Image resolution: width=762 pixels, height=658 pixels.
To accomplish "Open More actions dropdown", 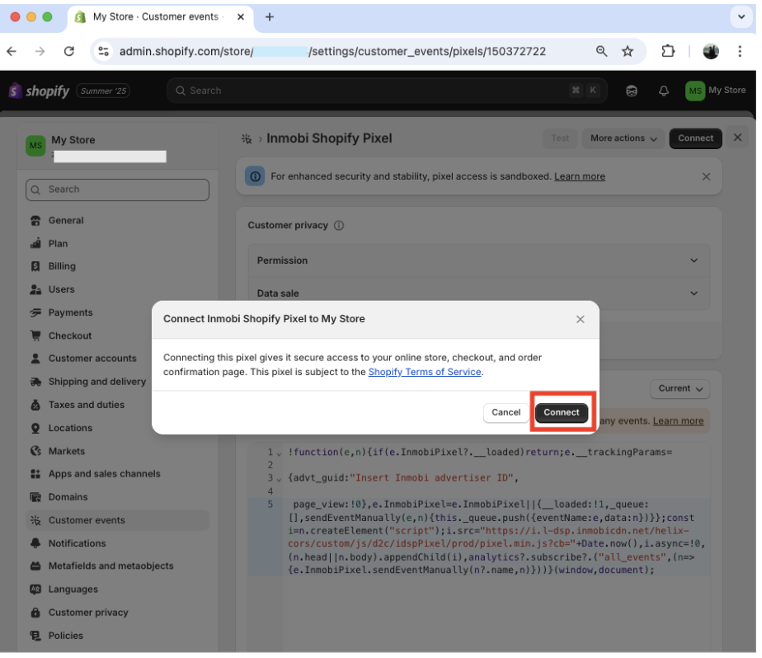I will (623, 139).
